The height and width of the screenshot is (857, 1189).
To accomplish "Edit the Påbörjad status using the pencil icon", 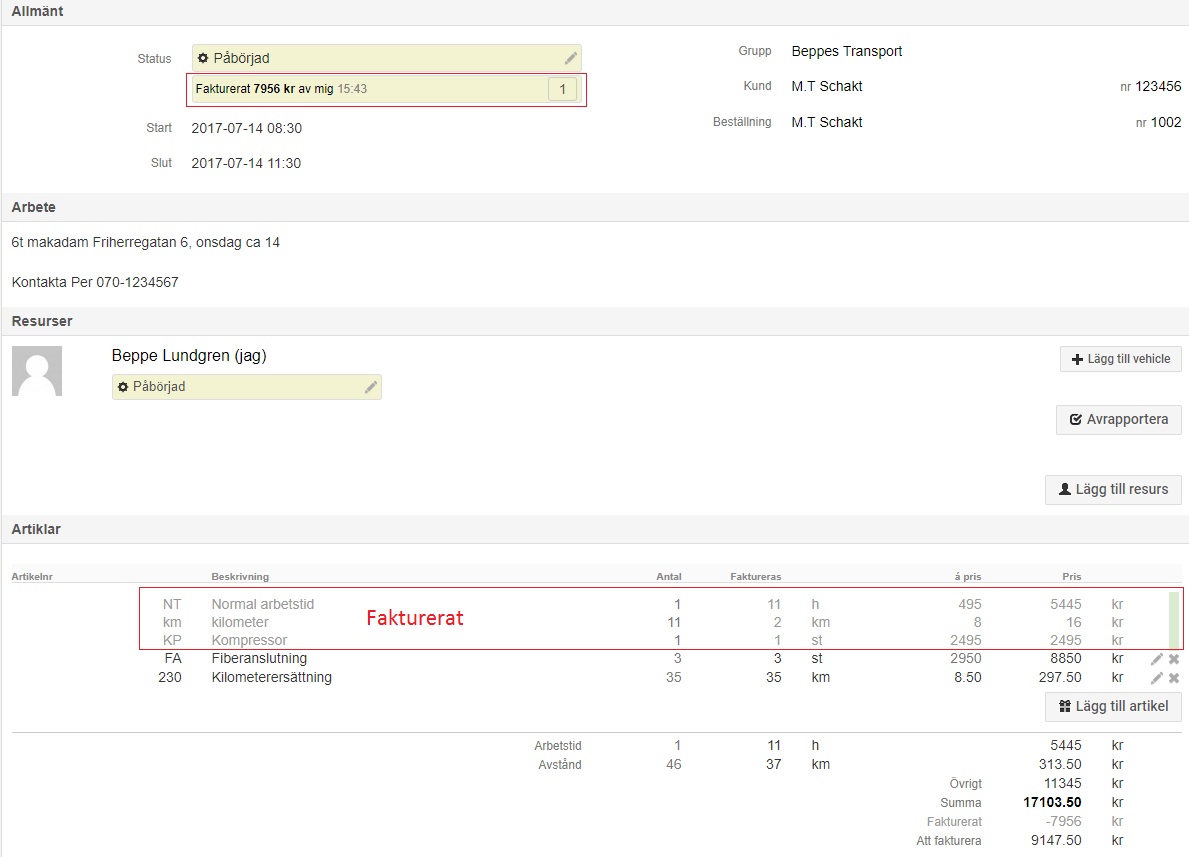I will 570,57.
